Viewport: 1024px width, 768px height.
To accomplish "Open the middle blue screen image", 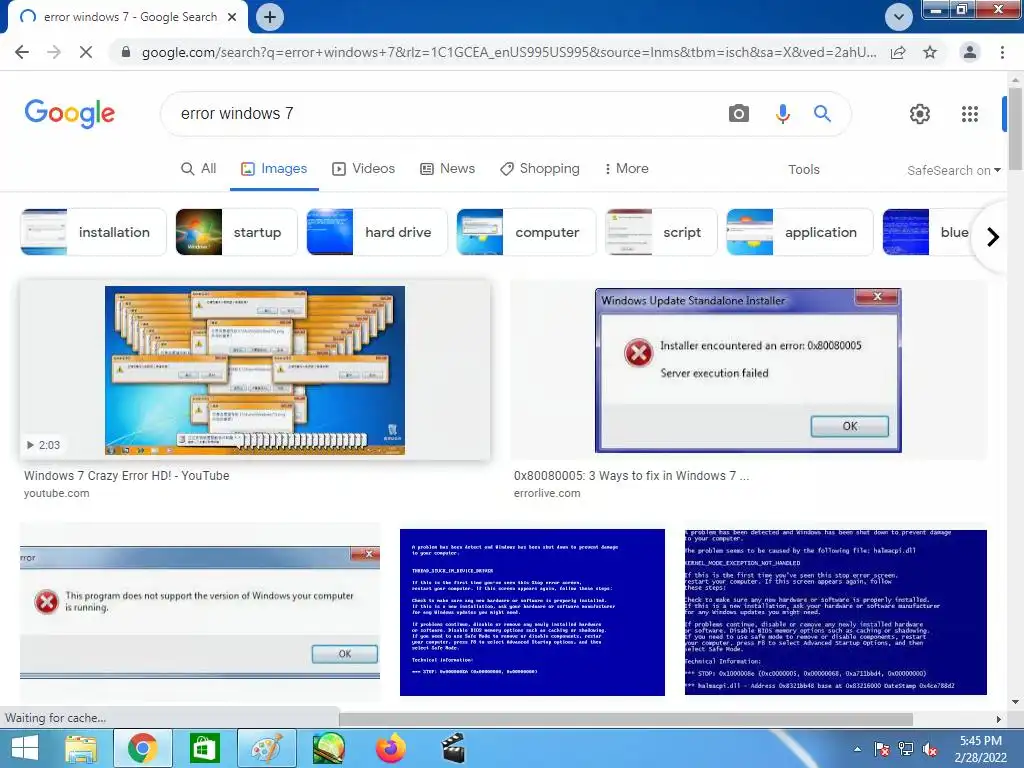I will 532,612.
